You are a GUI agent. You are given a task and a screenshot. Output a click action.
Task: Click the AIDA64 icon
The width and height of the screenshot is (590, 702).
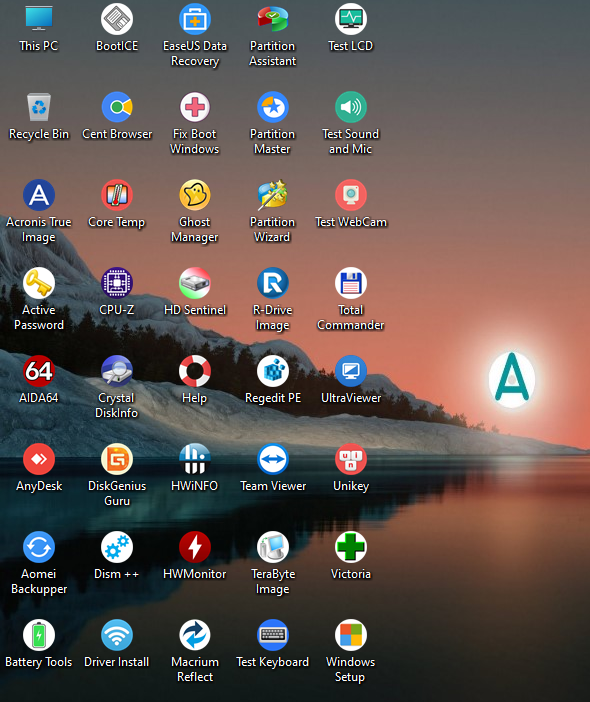(38, 371)
